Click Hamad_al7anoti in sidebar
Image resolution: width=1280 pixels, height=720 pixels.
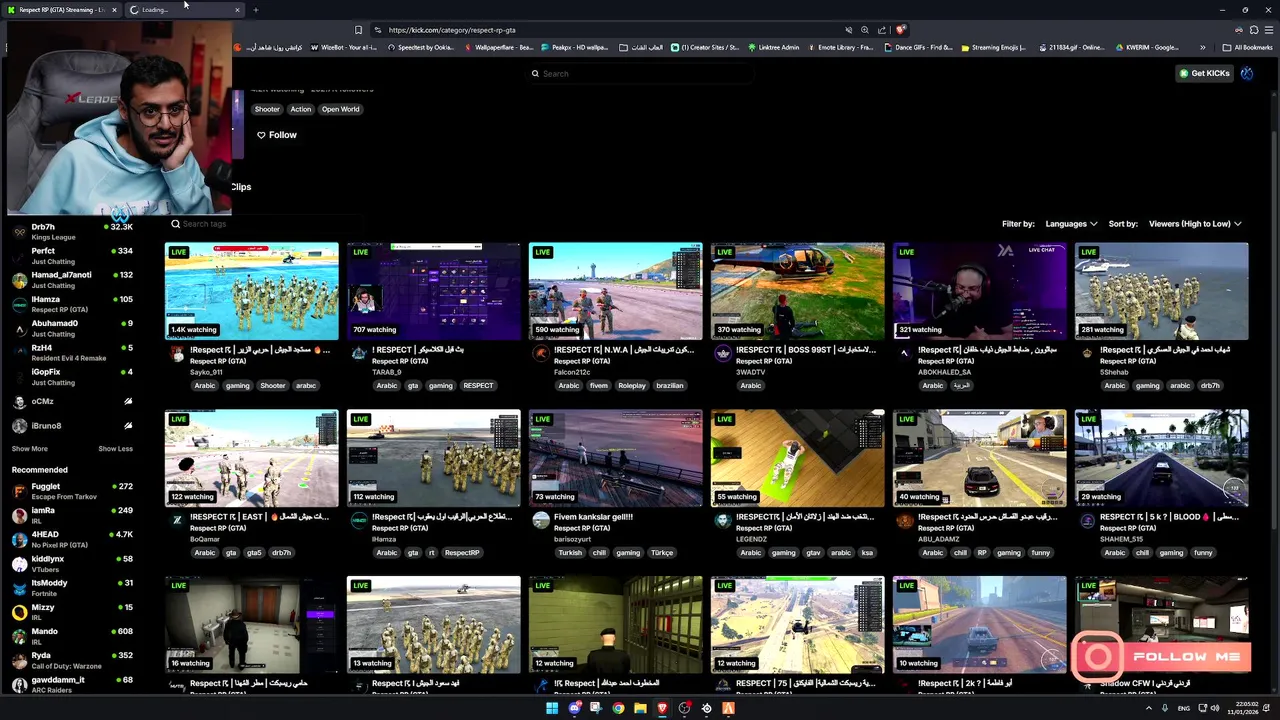pos(73,280)
